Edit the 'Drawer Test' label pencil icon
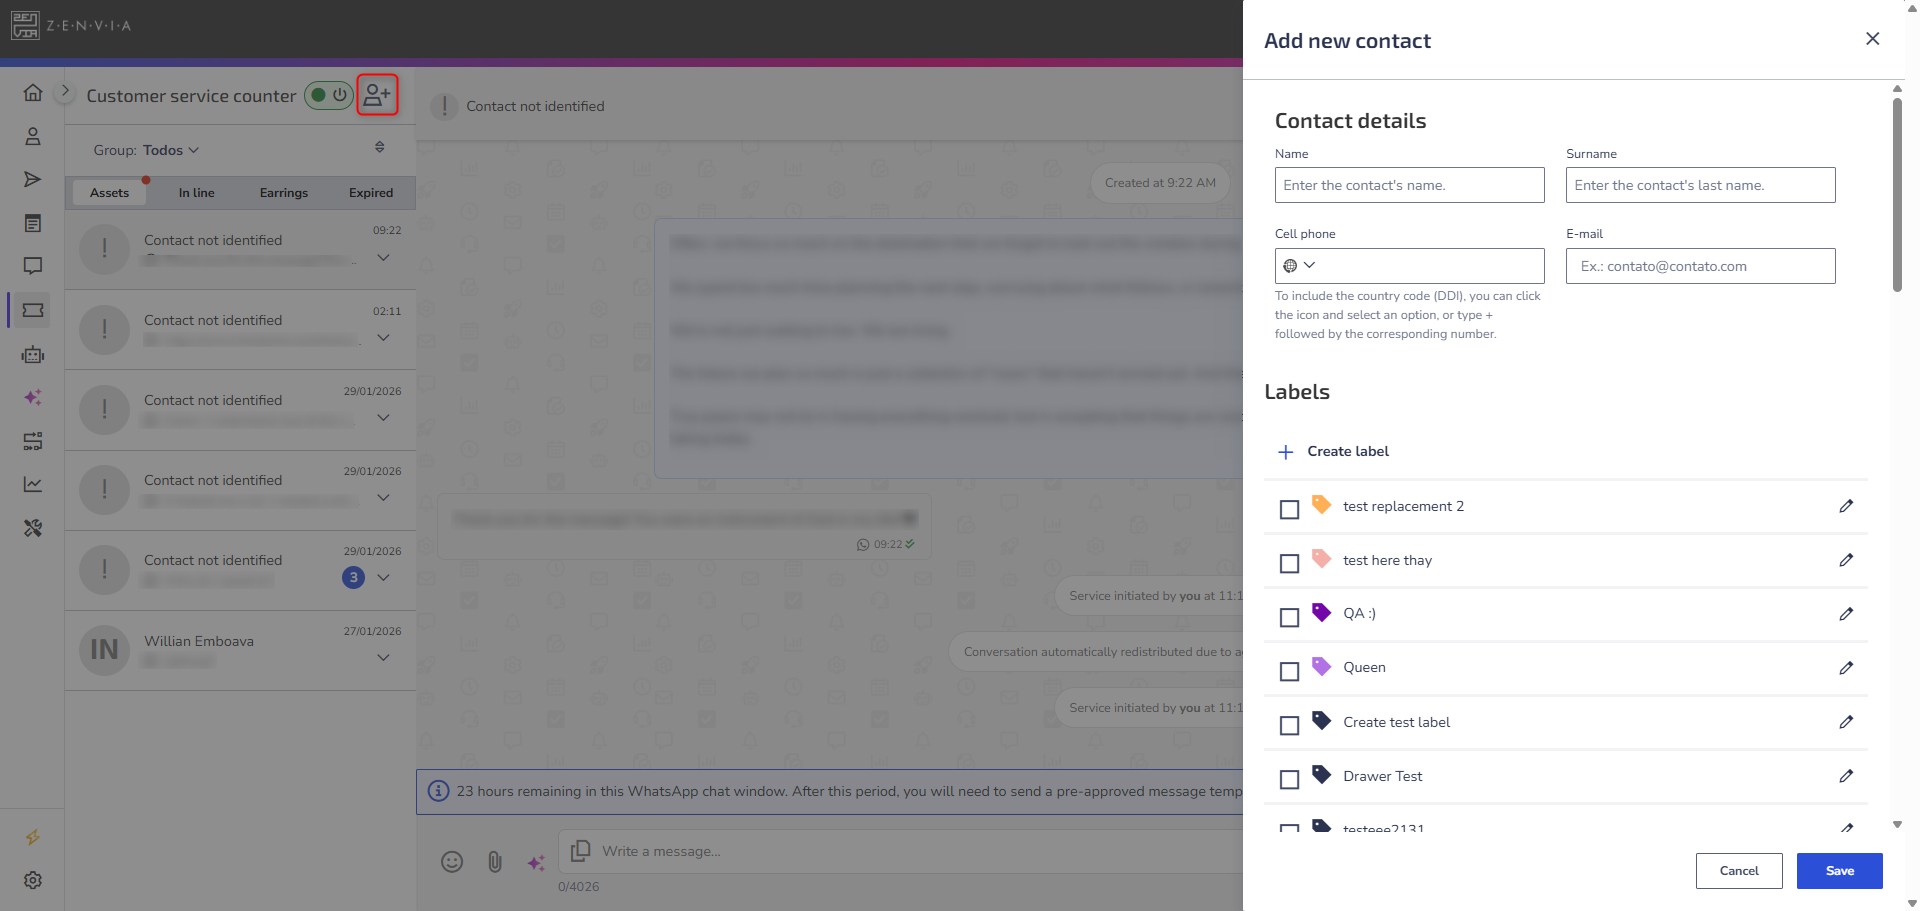This screenshot has height=911, width=1920. click(1846, 776)
